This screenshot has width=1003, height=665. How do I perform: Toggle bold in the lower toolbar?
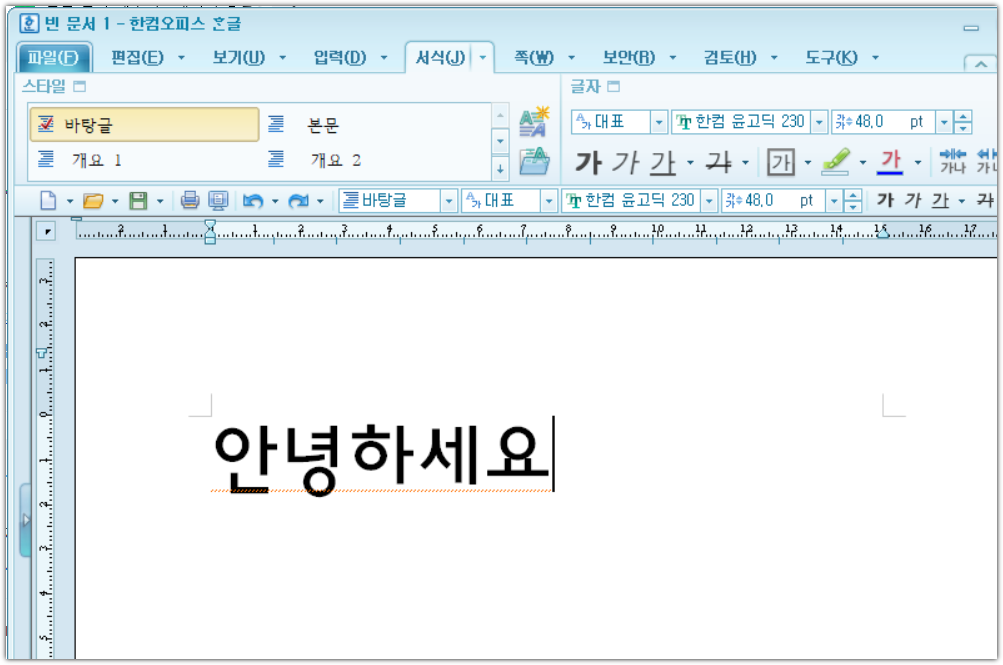click(x=885, y=201)
